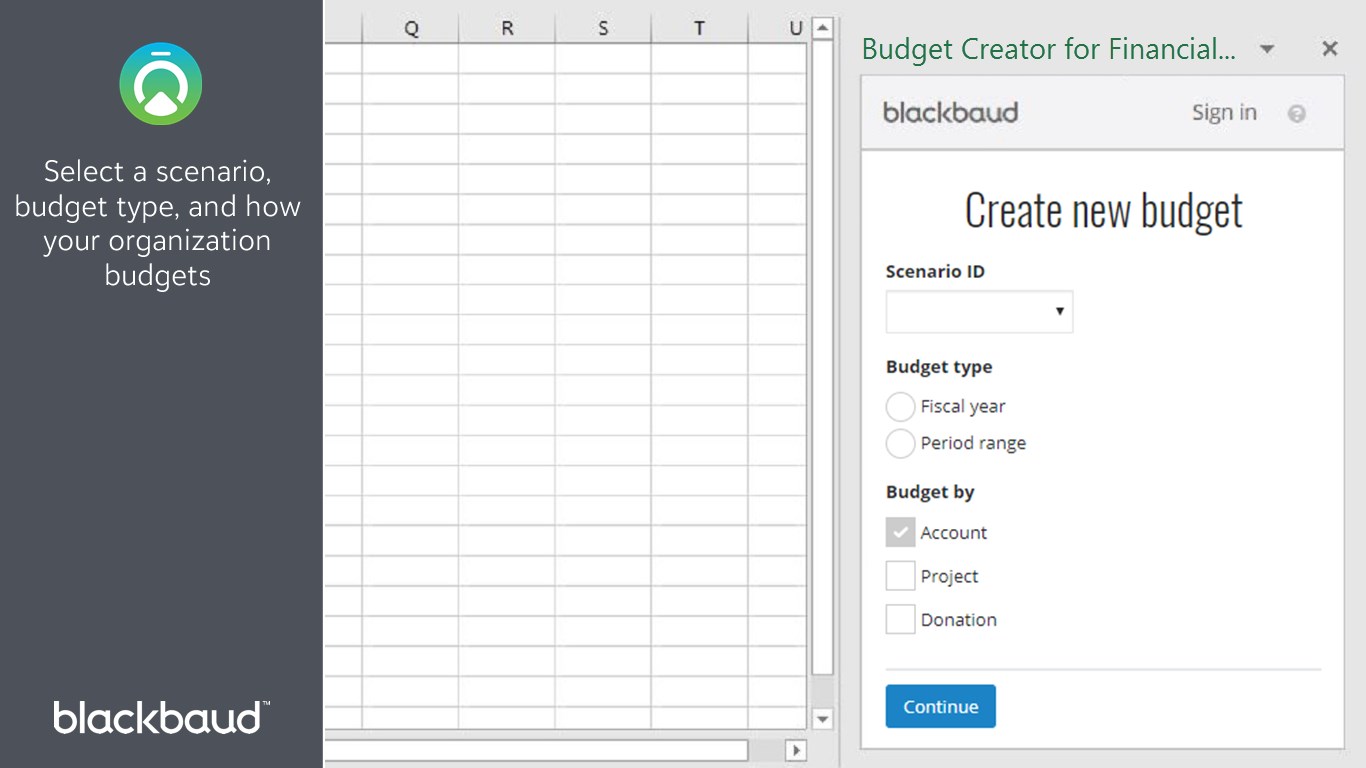
Task: Click the vertical scrollbar track
Action: pos(822,690)
